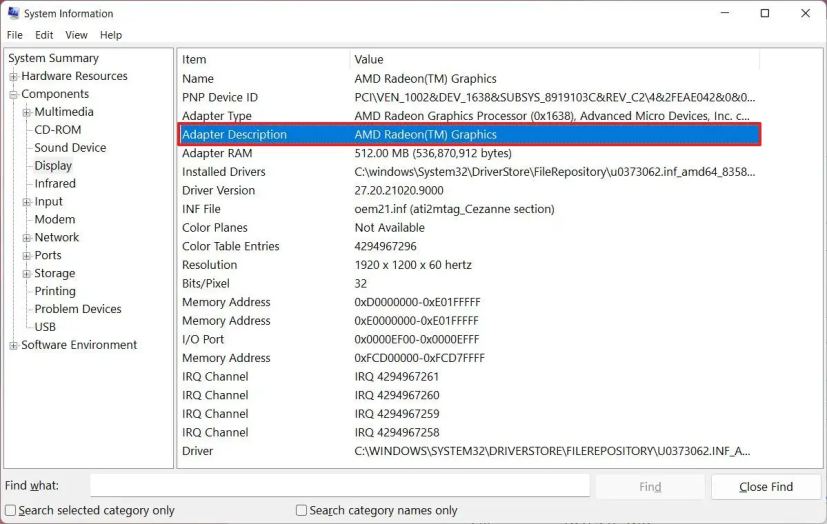The image size is (827, 524).
Task: Select Problem Devices in the tree
Action: click(x=78, y=309)
